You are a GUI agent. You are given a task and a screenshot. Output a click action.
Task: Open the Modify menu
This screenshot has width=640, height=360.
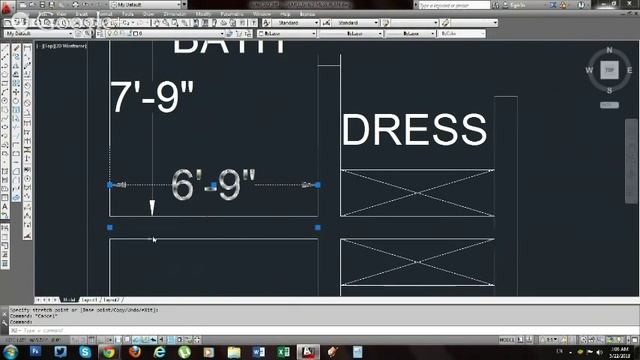pyautogui.click(x=202, y=14)
